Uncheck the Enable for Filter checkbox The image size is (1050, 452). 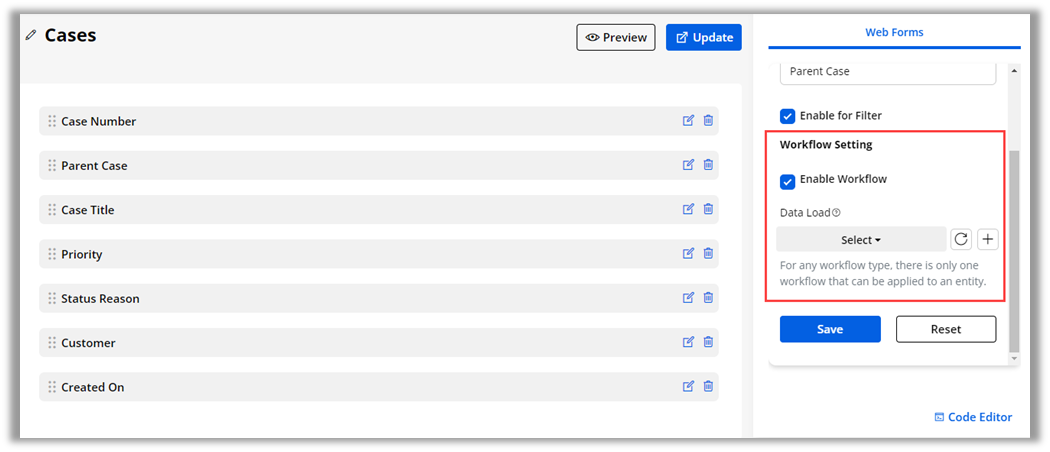click(x=788, y=116)
